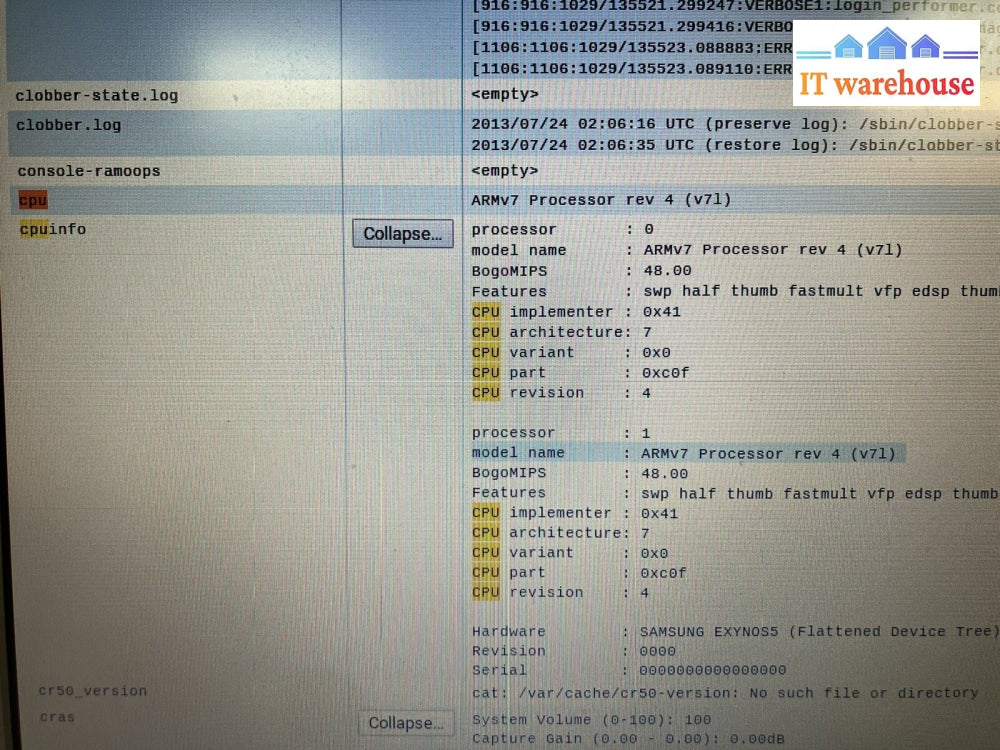
Task: Click the cr50-version 'No such file' message
Action: click(x=724, y=692)
